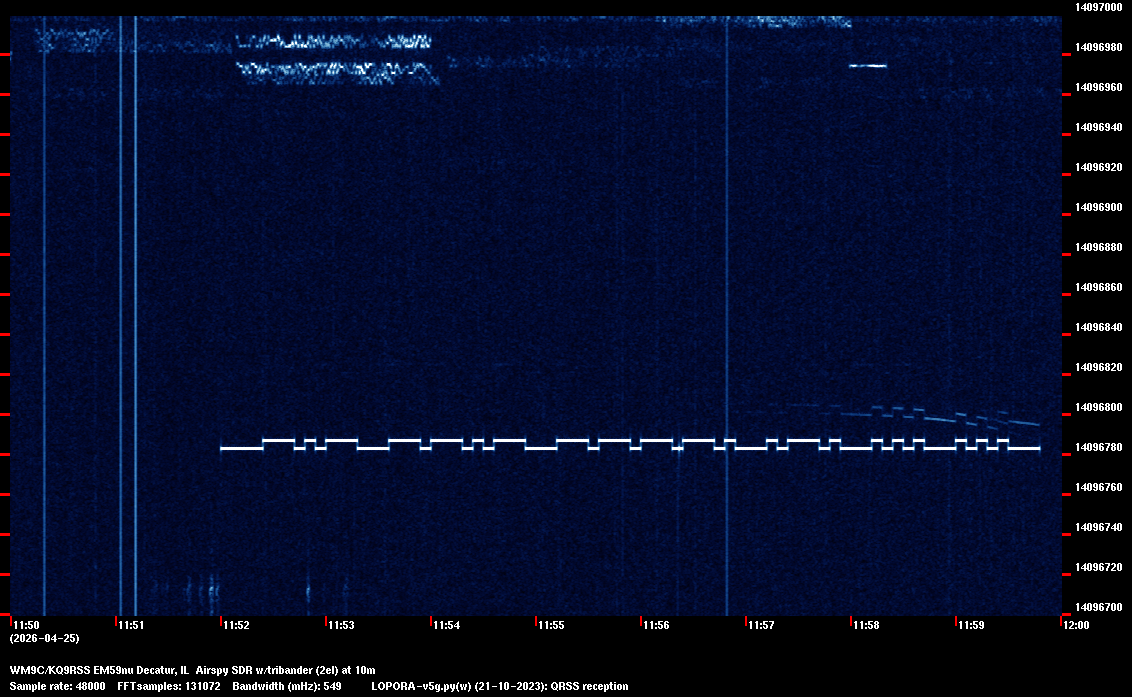The image size is (1132, 697).
Task: Select the 12:00 end time label
Action: pyautogui.click(x=1076, y=625)
